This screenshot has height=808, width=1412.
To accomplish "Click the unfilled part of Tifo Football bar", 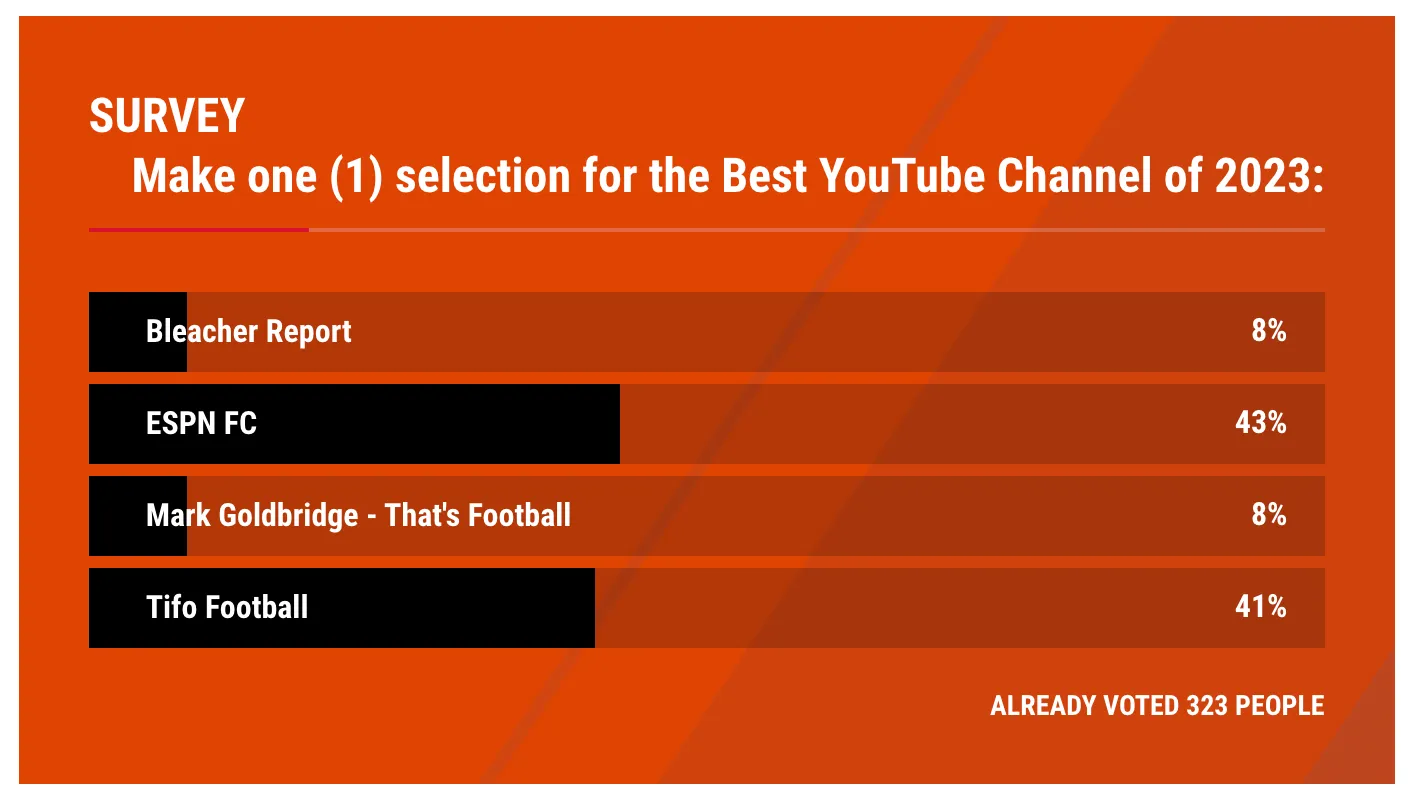I will 900,608.
